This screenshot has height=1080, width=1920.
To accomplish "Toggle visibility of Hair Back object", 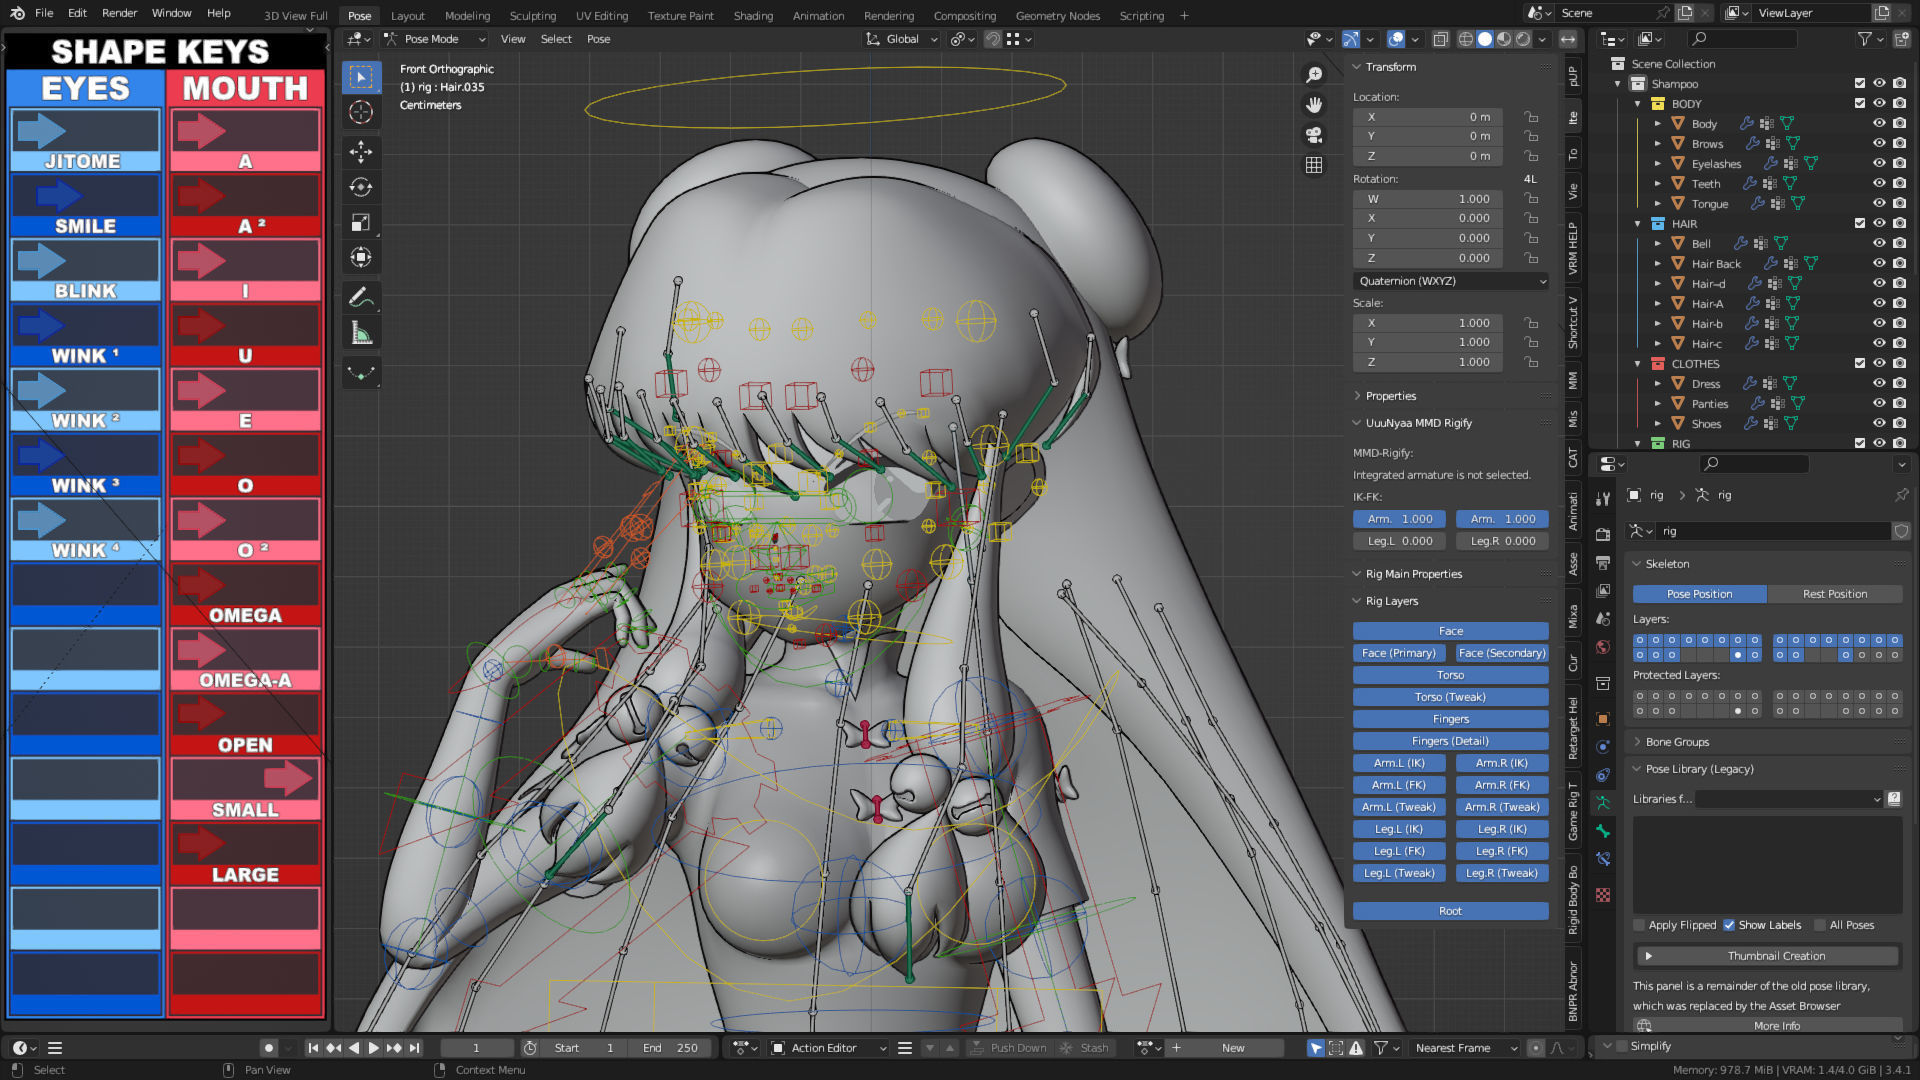I will coord(1879,264).
